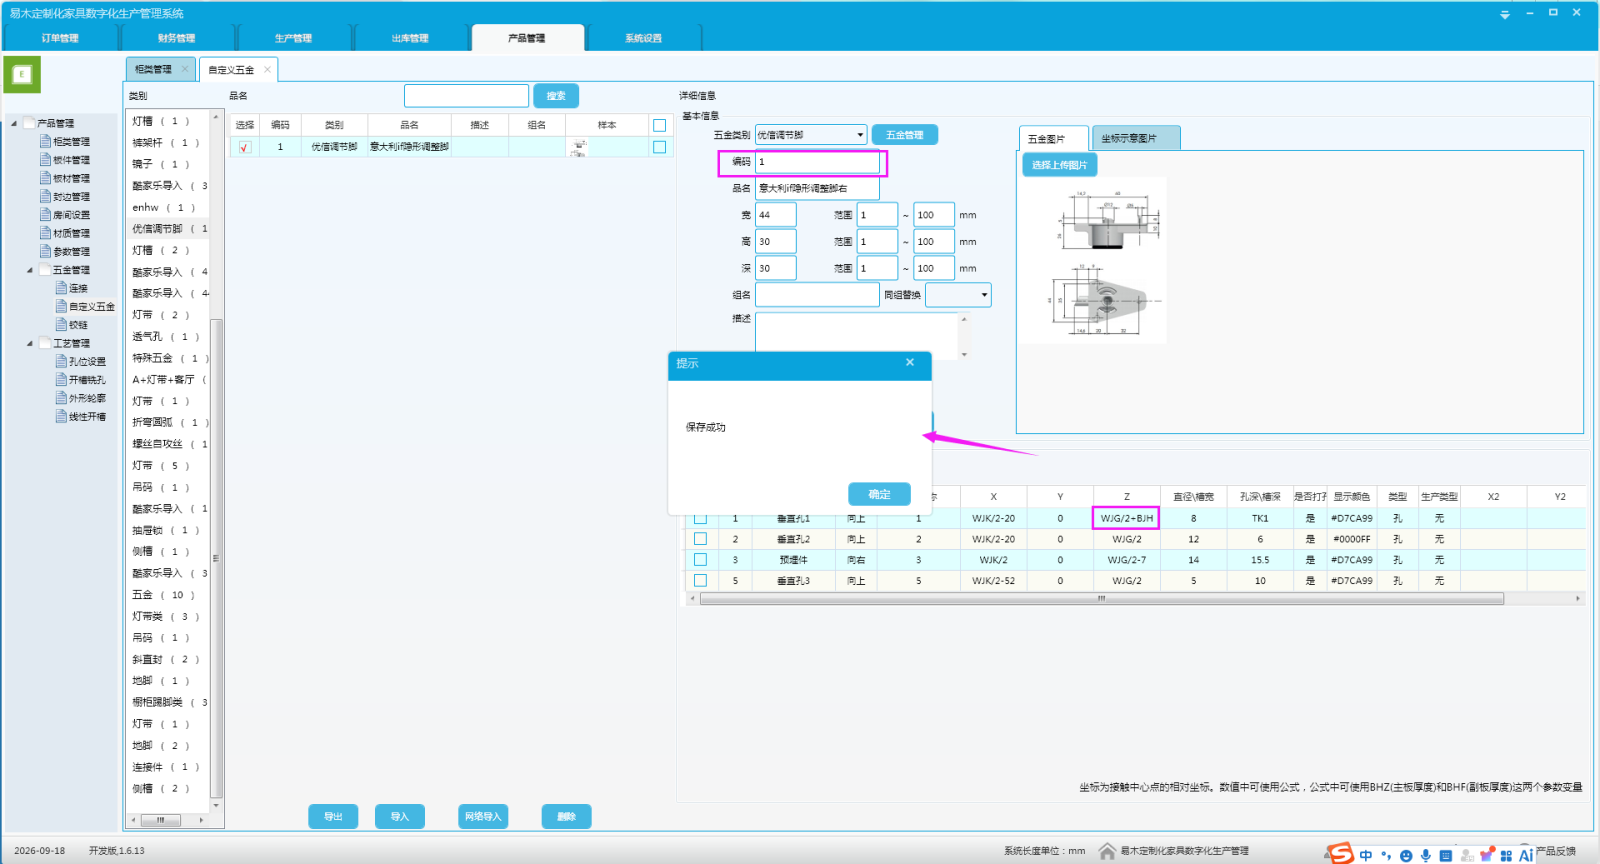The height and width of the screenshot is (864, 1600).
Task: Open 连接 item under 五金管理
Action: point(72,288)
